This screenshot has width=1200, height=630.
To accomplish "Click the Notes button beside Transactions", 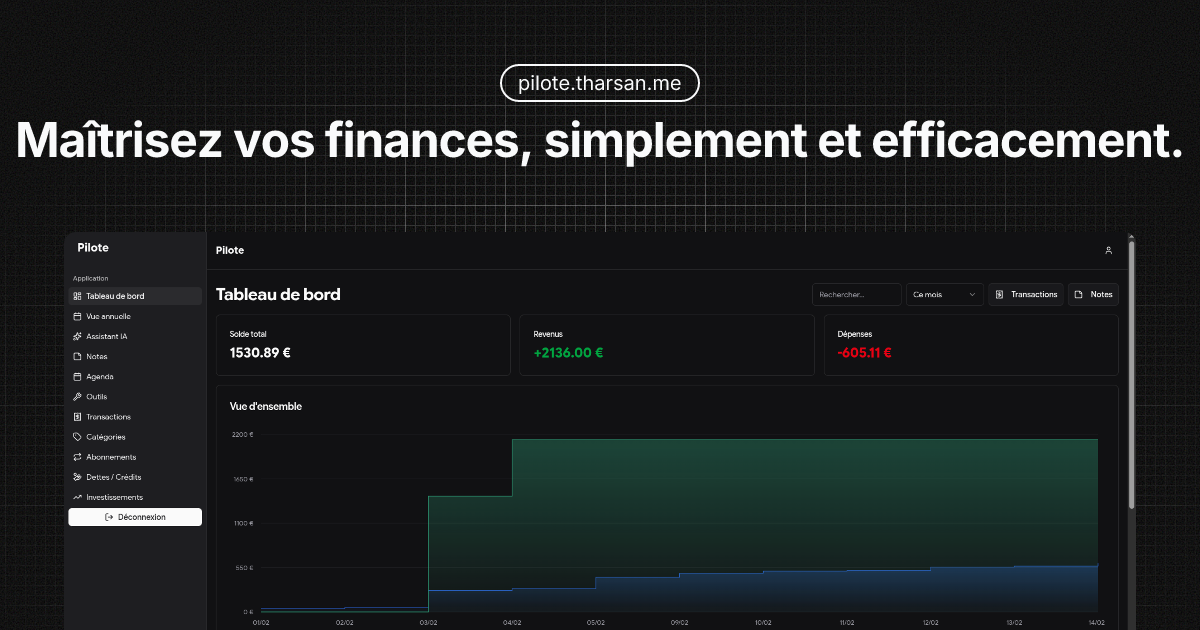I will pyautogui.click(x=1093, y=294).
